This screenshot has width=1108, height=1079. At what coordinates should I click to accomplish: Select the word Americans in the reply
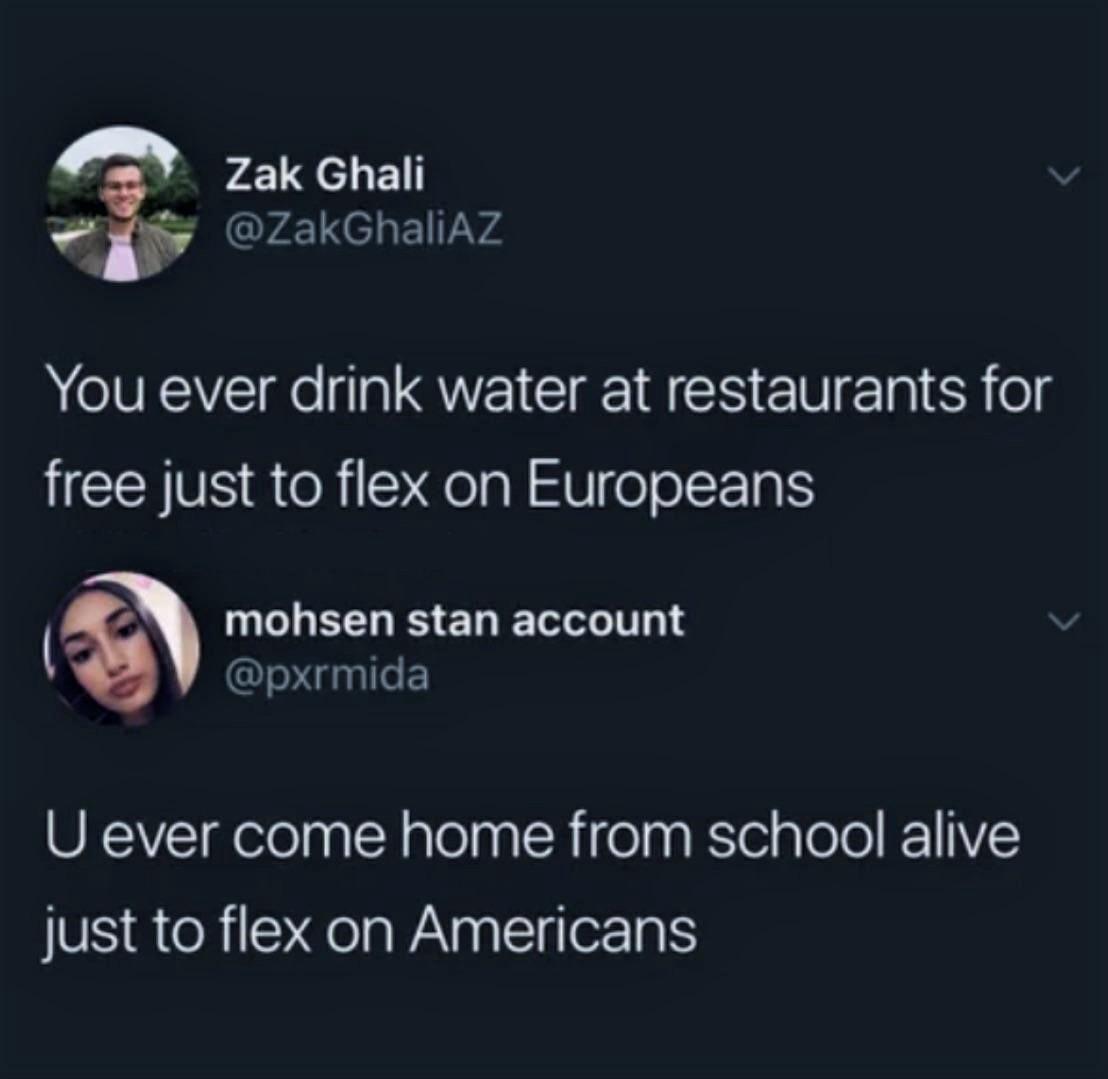click(x=555, y=931)
